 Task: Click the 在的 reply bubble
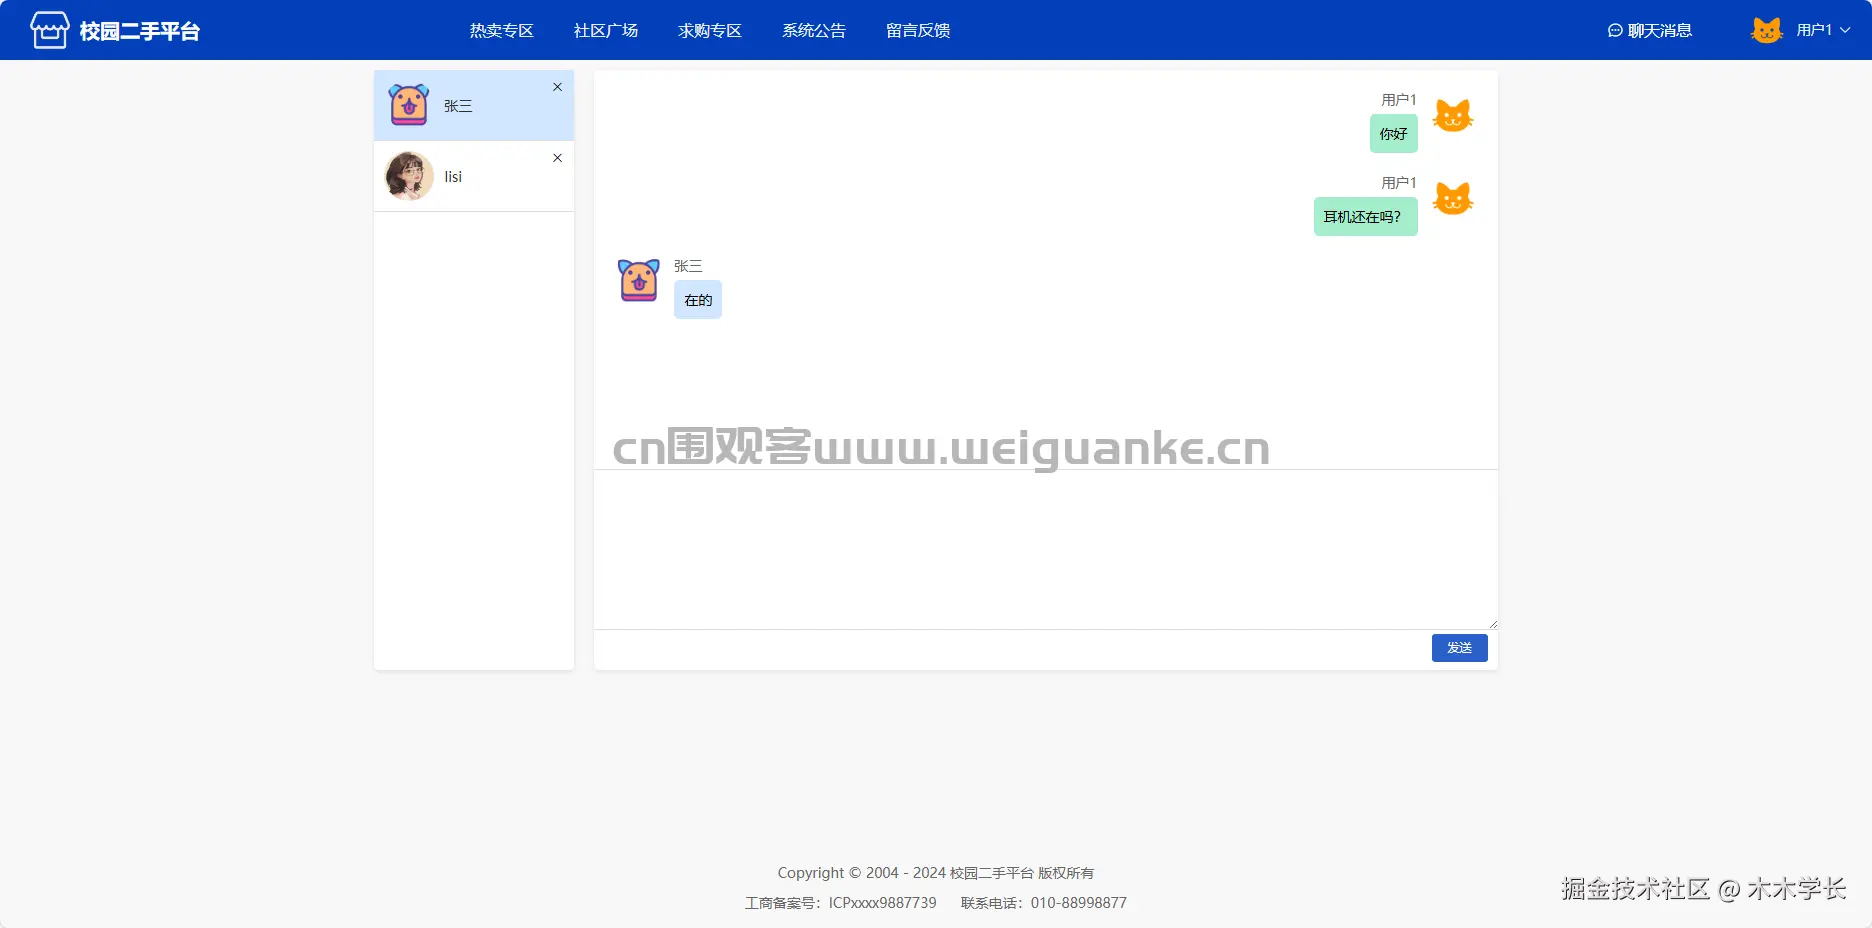pos(698,300)
